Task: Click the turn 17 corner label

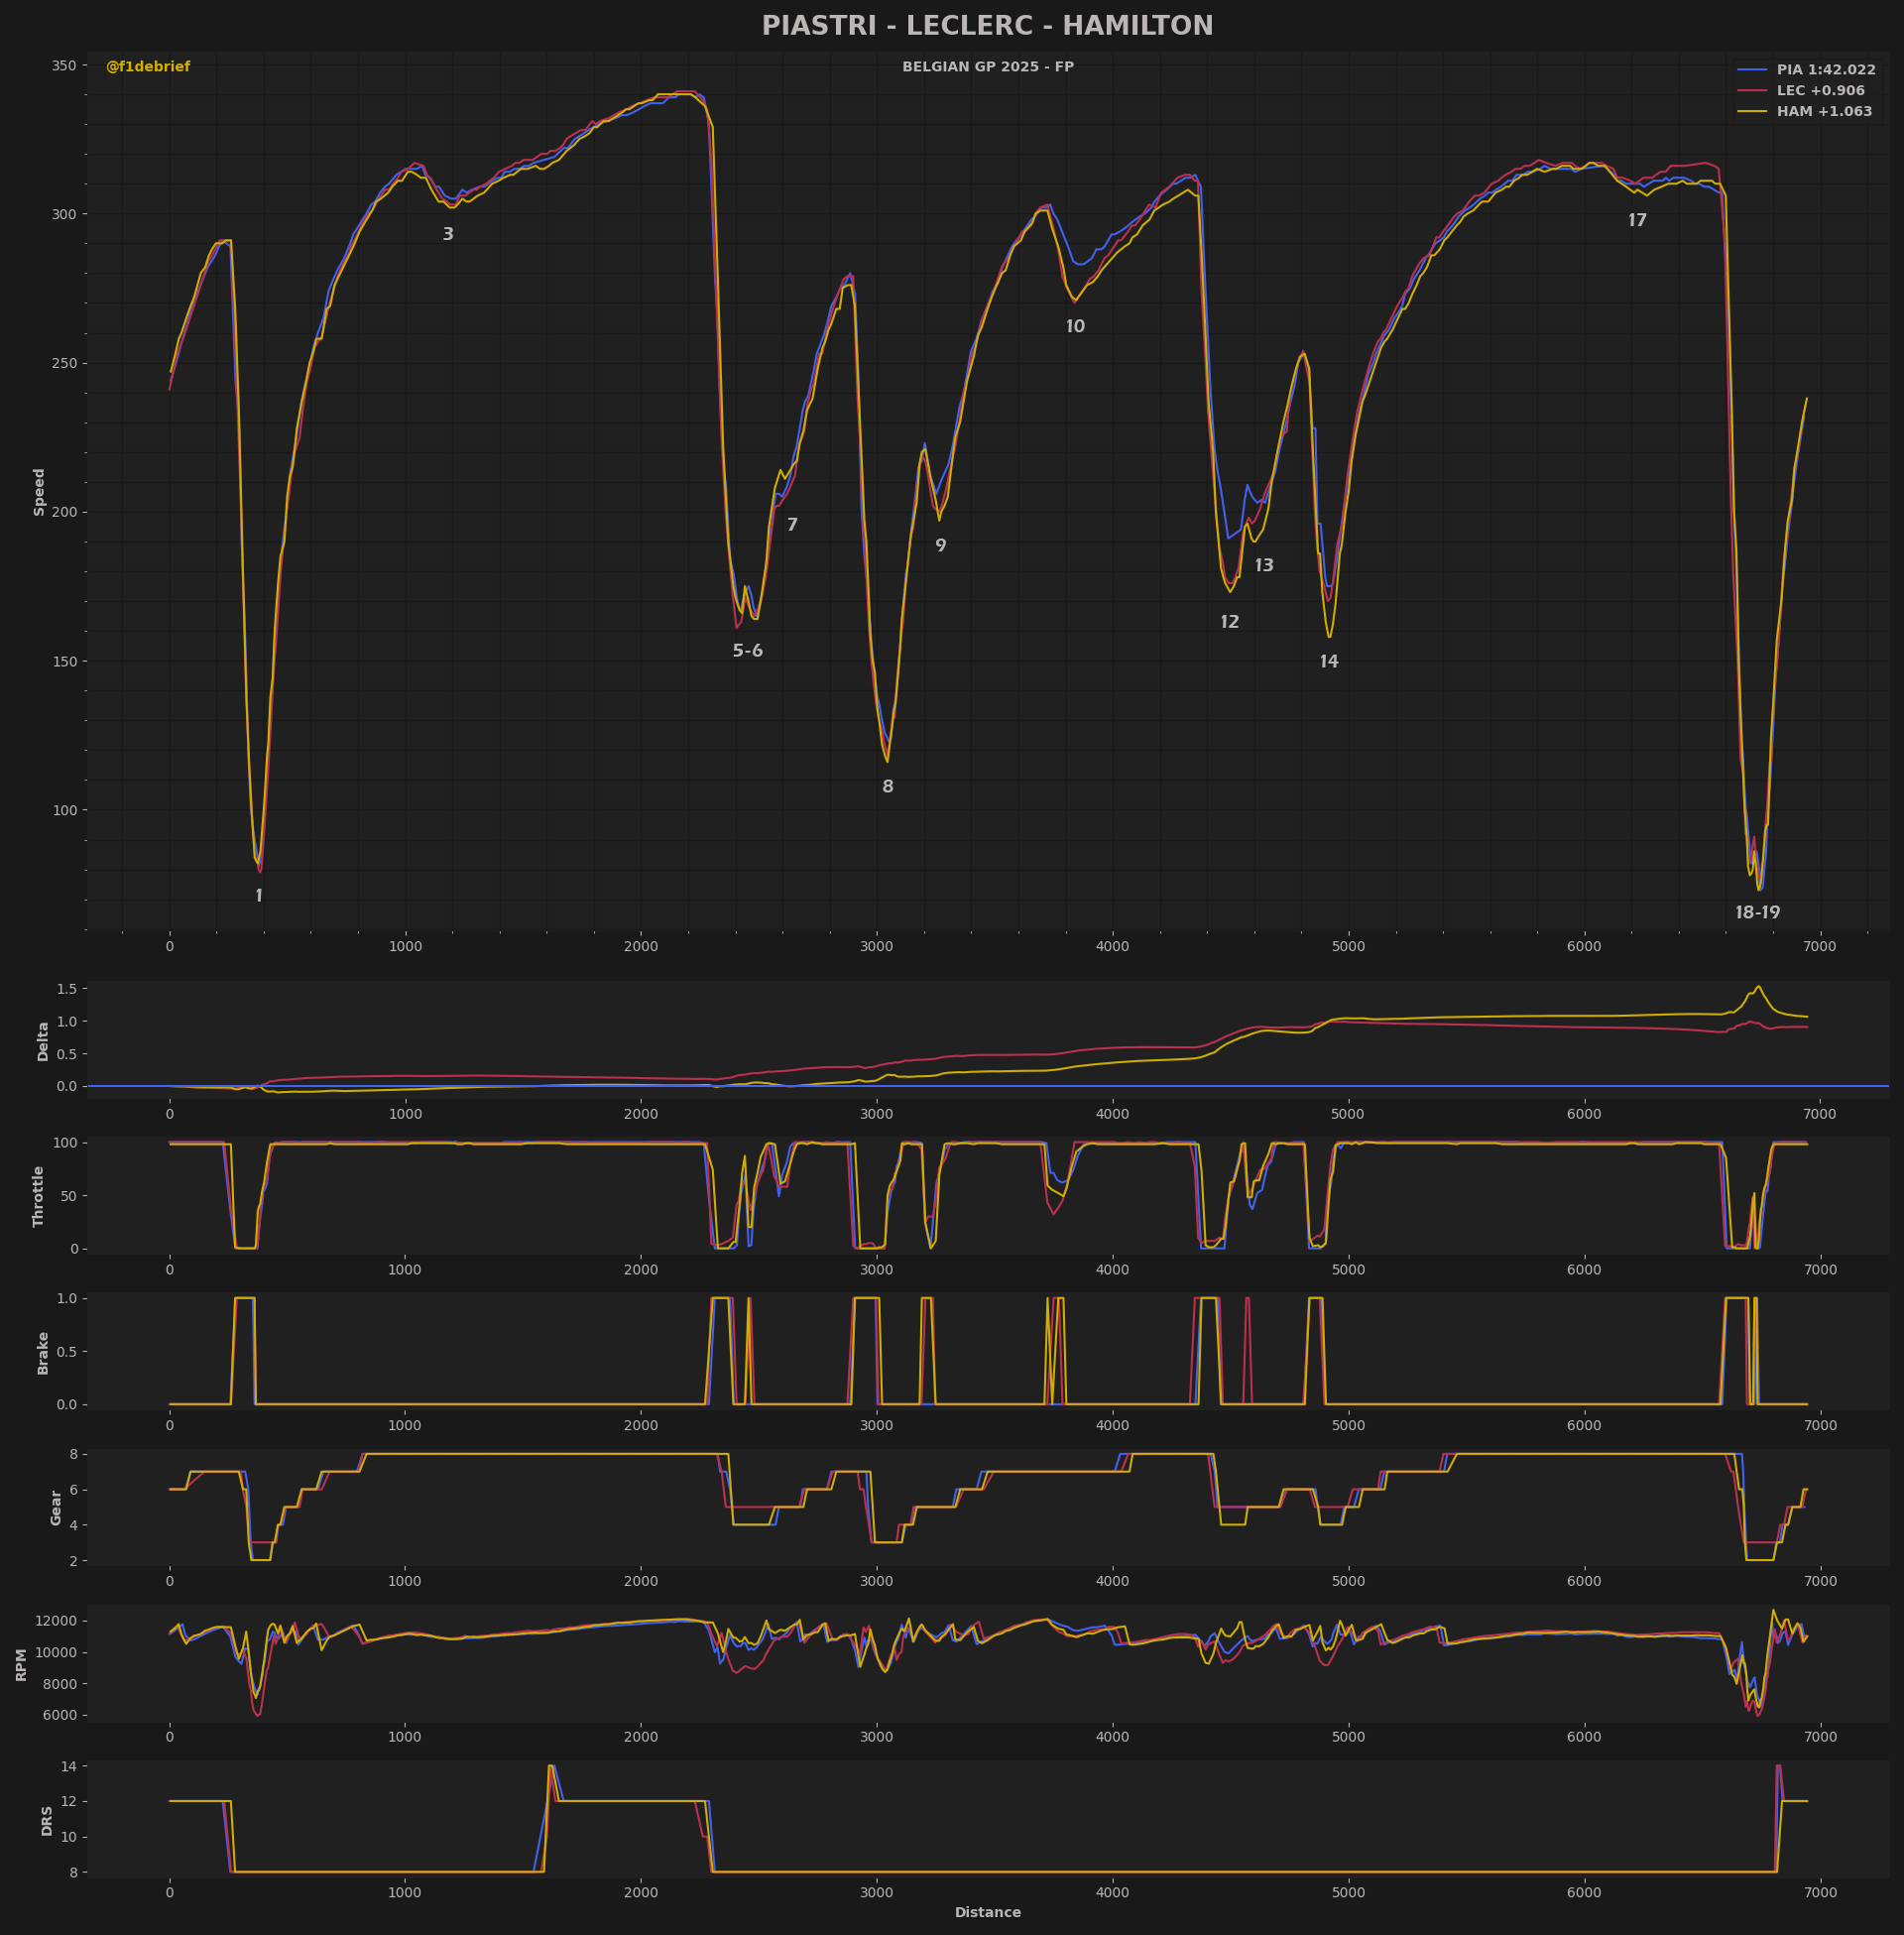Action: pos(1637,221)
